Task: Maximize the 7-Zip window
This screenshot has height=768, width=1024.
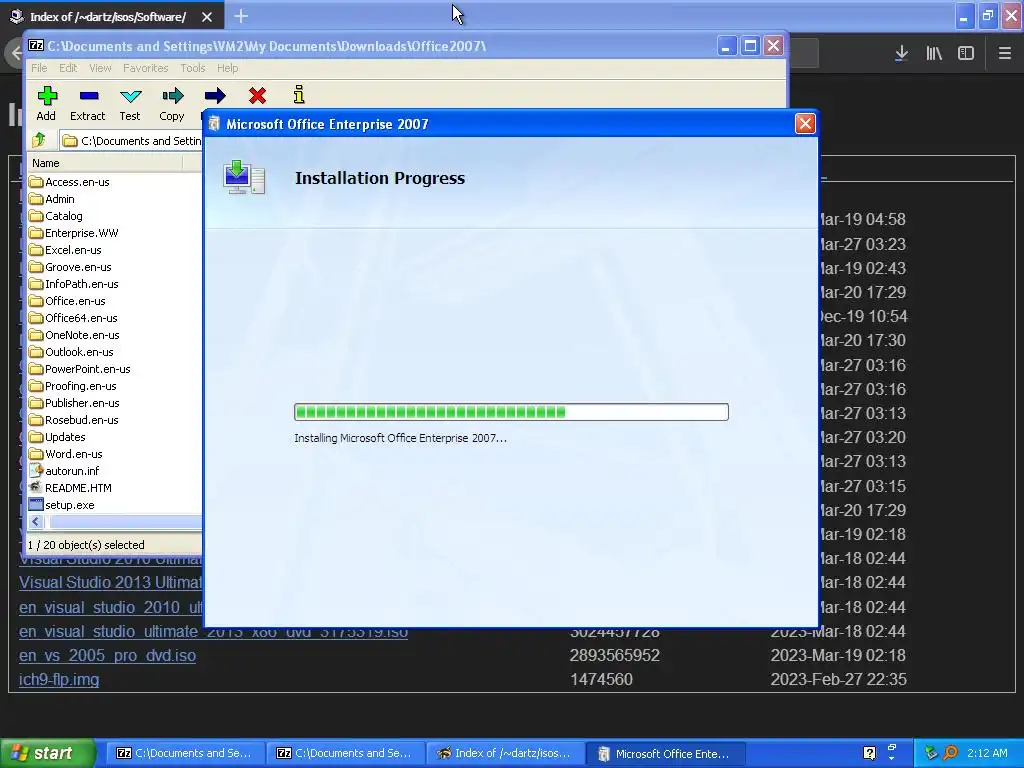Action: (x=750, y=46)
